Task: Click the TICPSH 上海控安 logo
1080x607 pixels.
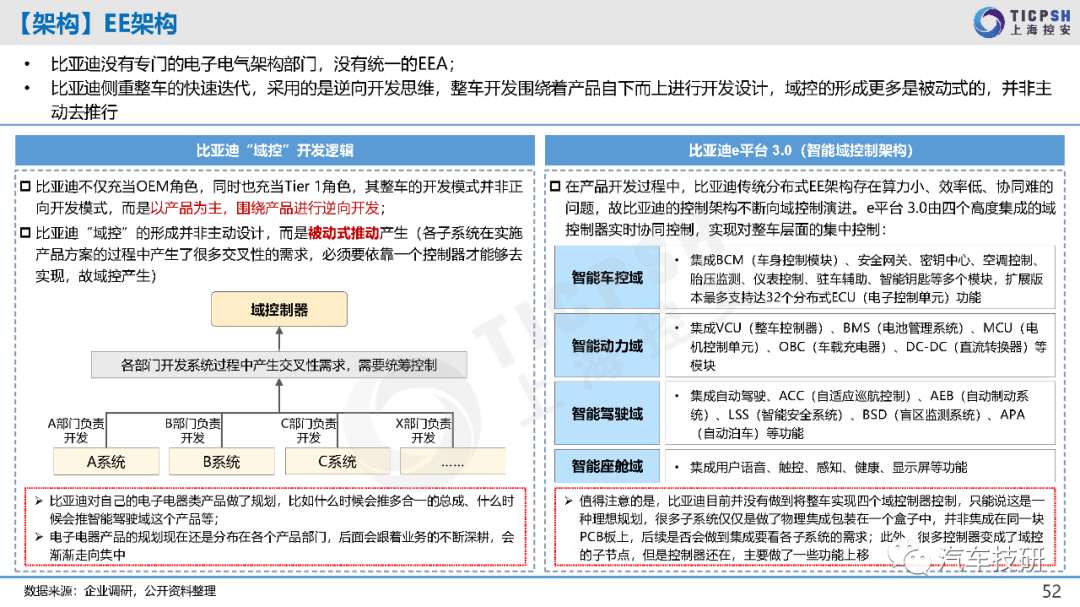Action: (x=1022, y=22)
